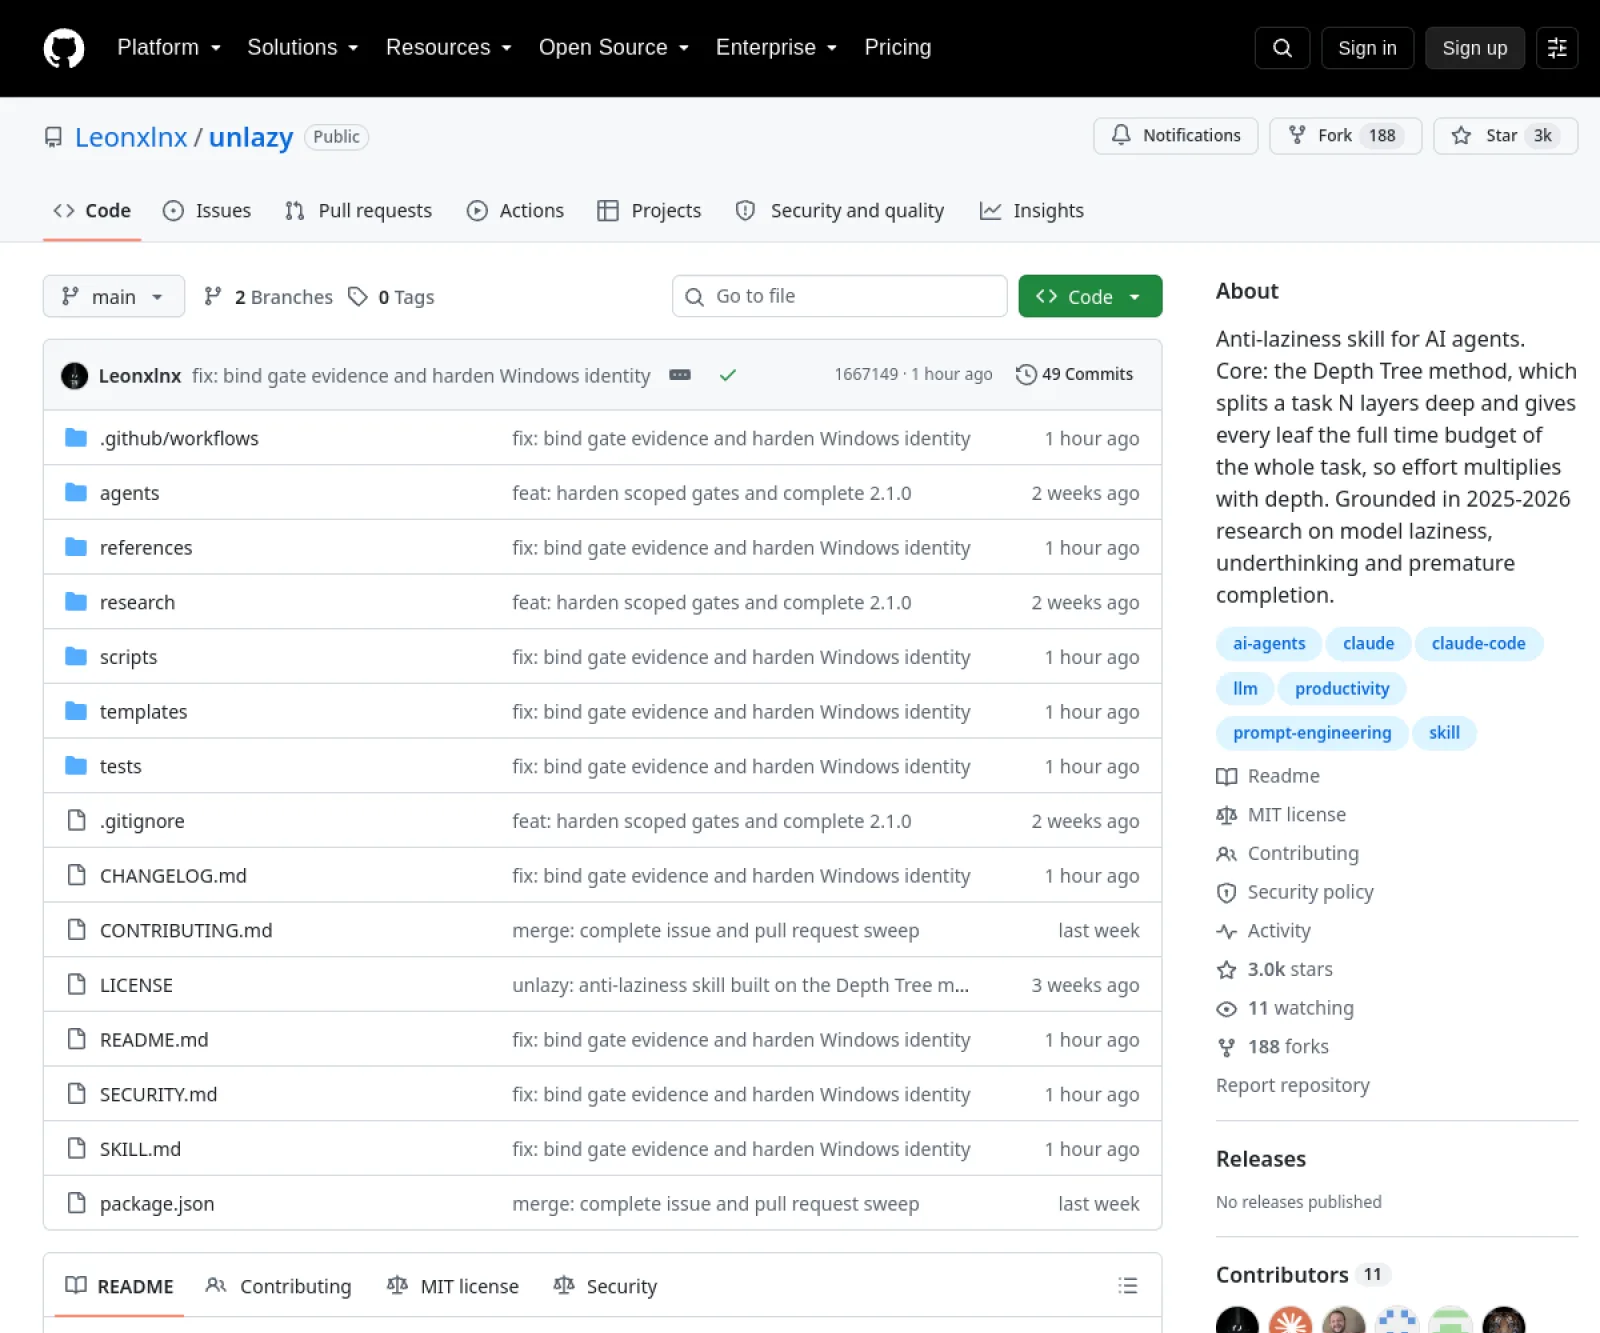Select the MIT license tab below file list
The width and height of the screenshot is (1600, 1333).
click(452, 1286)
